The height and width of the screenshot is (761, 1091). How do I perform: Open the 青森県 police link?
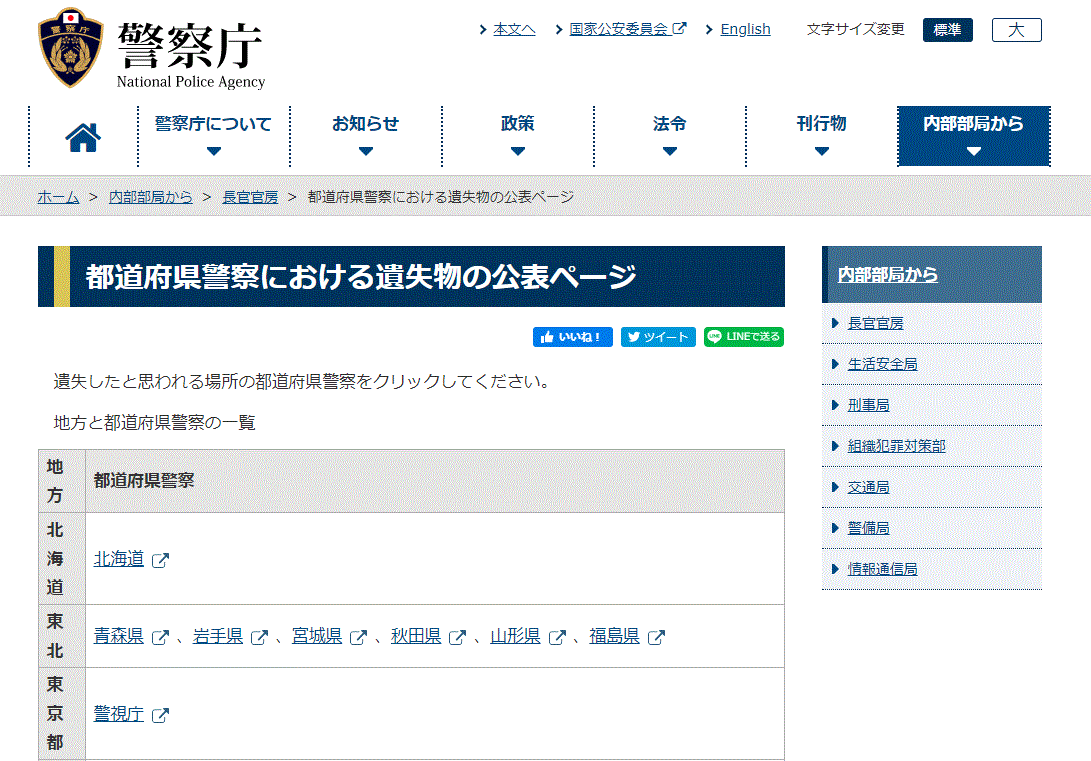(119, 636)
